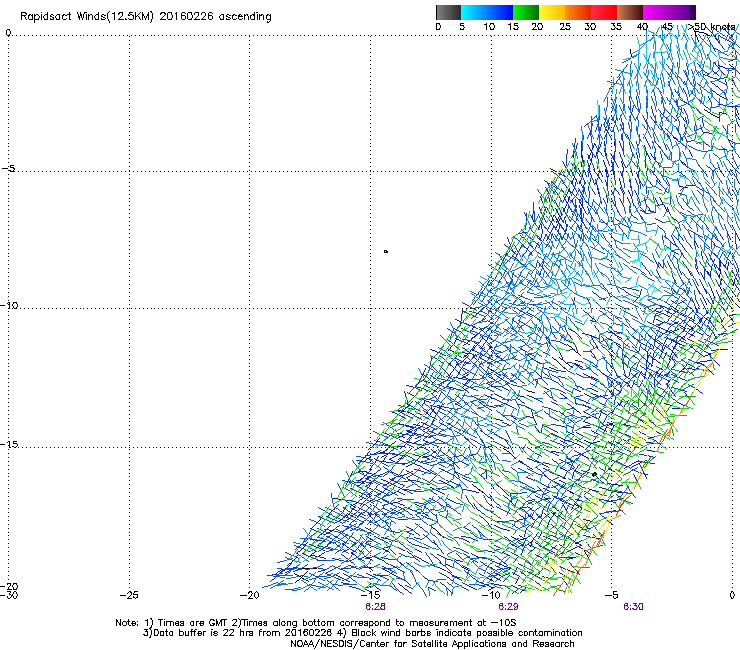Click the "40" label under the color bar
This screenshot has height=650, width=740.
pyautogui.click(x=642, y=27)
